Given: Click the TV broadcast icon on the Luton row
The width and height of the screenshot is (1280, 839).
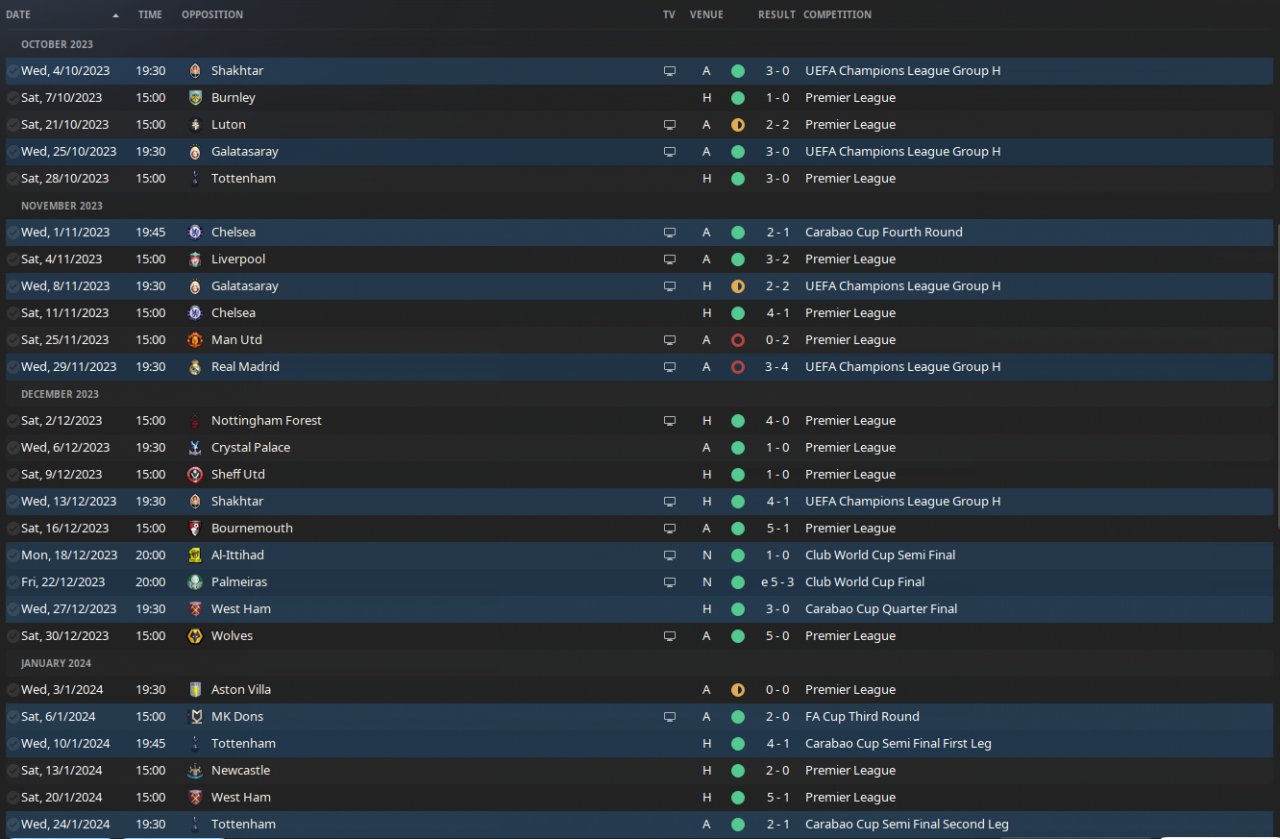Looking at the screenshot, I should pos(670,125).
